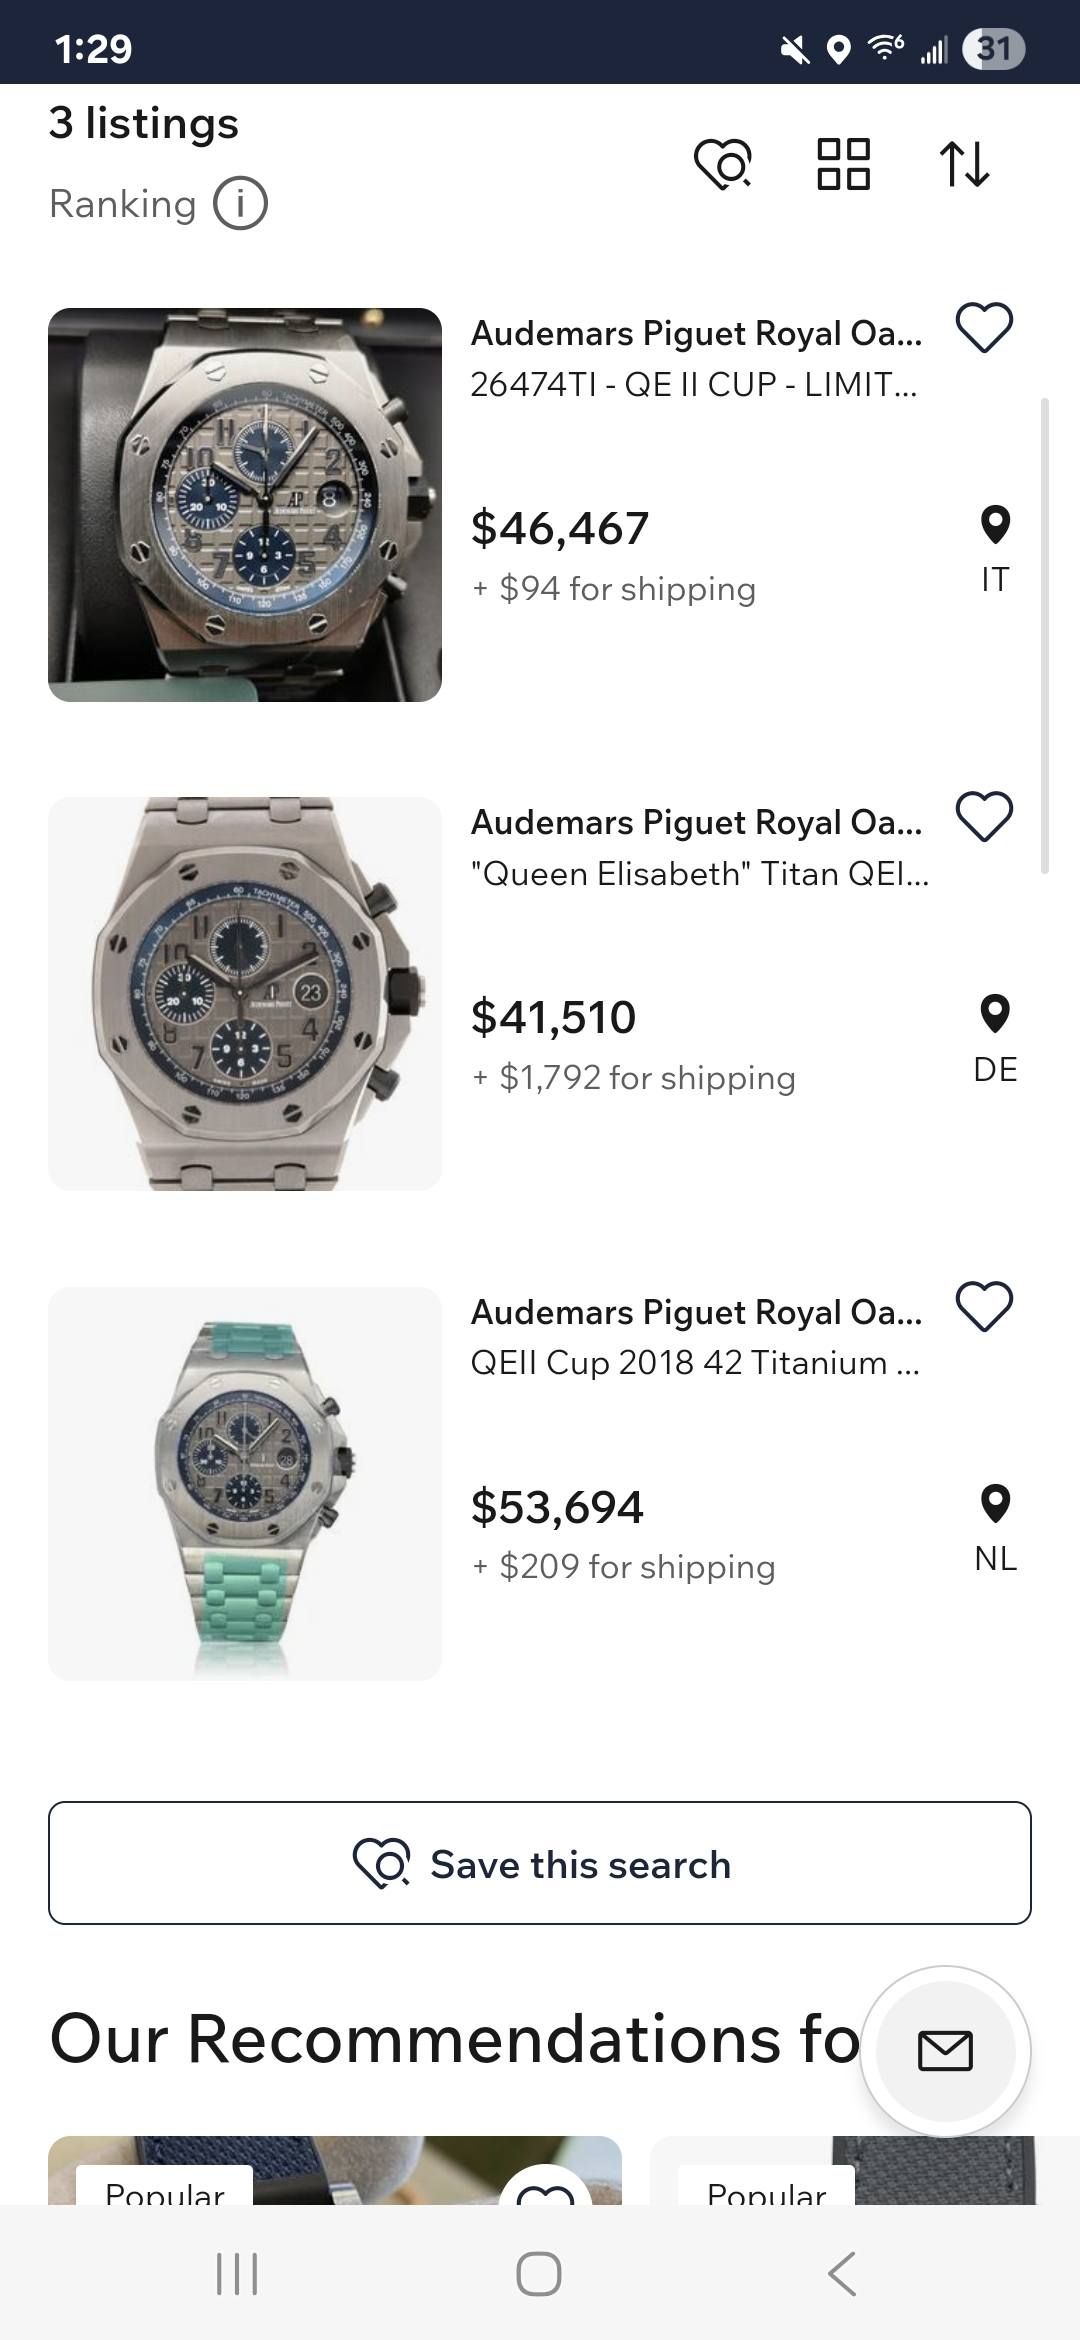Tap the NL location pin icon

coord(995,1503)
